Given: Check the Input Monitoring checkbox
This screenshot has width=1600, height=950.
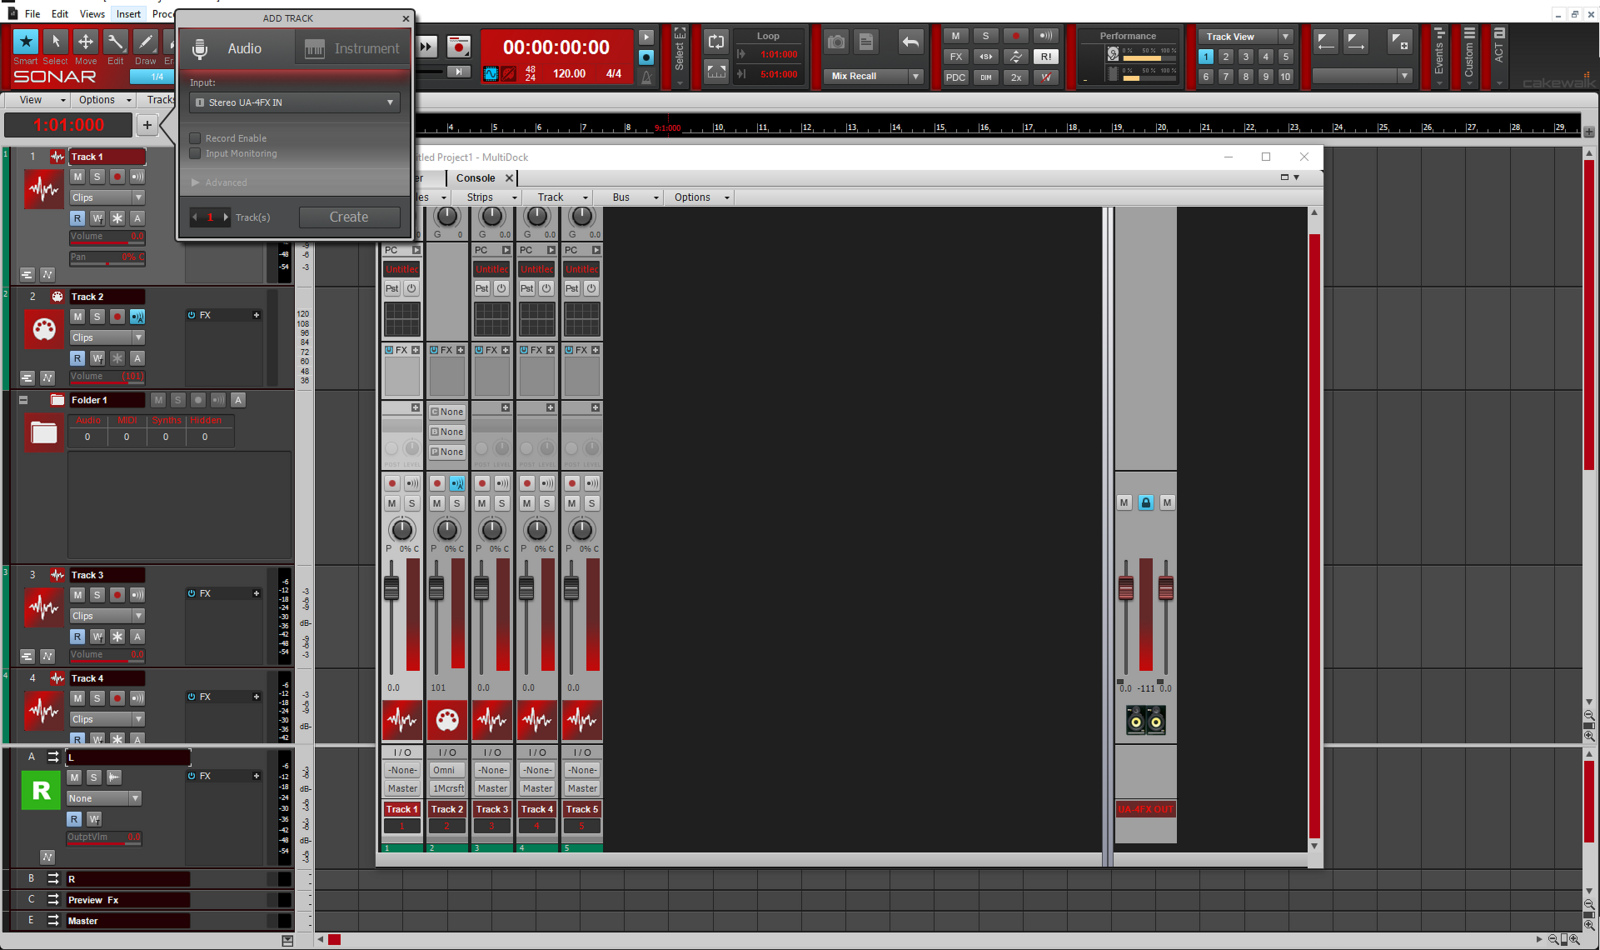Looking at the screenshot, I should point(196,154).
